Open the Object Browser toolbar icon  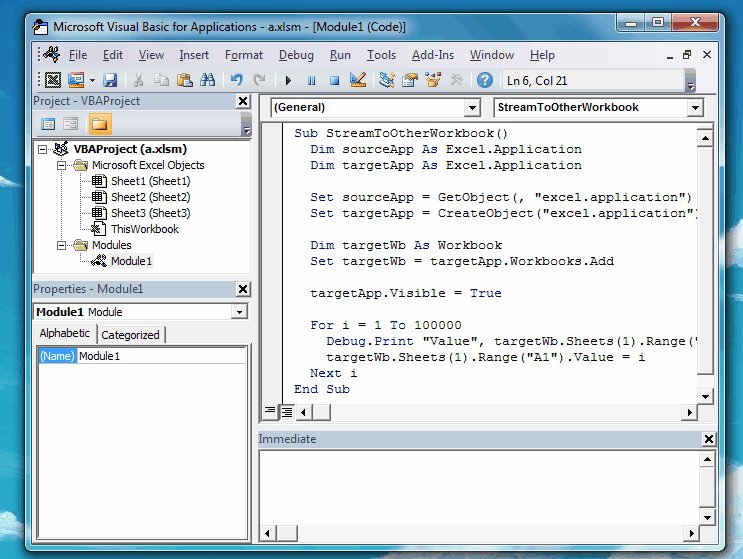tap(433, 80)
